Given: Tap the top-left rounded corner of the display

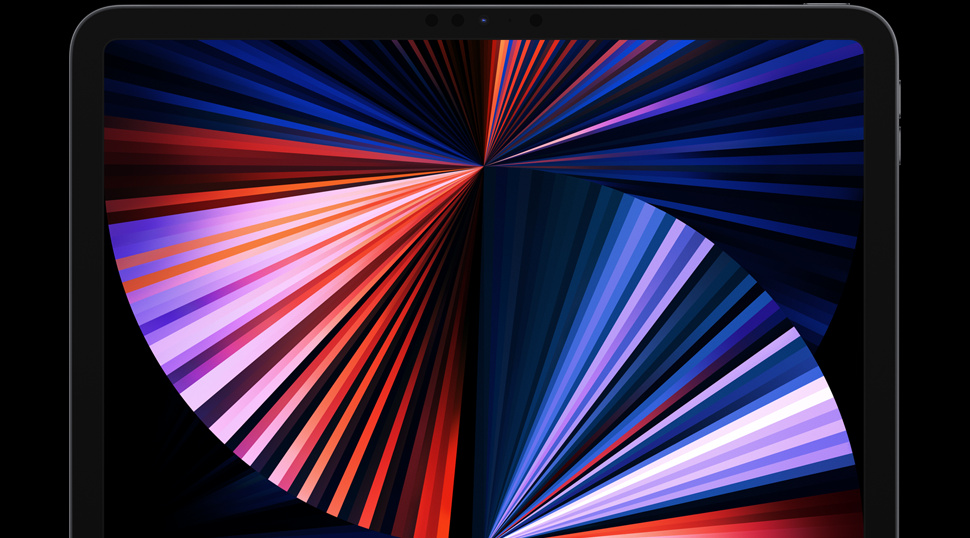Looking at the screenshot, I should click(110, 46).
